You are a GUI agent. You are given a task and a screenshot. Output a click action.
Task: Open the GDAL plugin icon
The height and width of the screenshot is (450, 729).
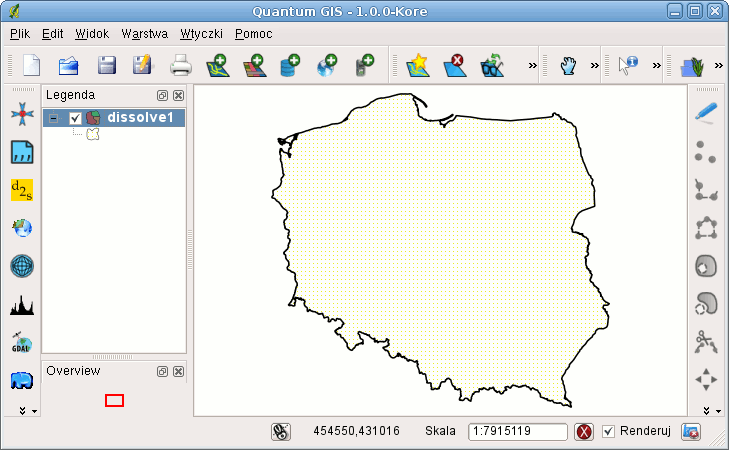[x=21, y=342]
